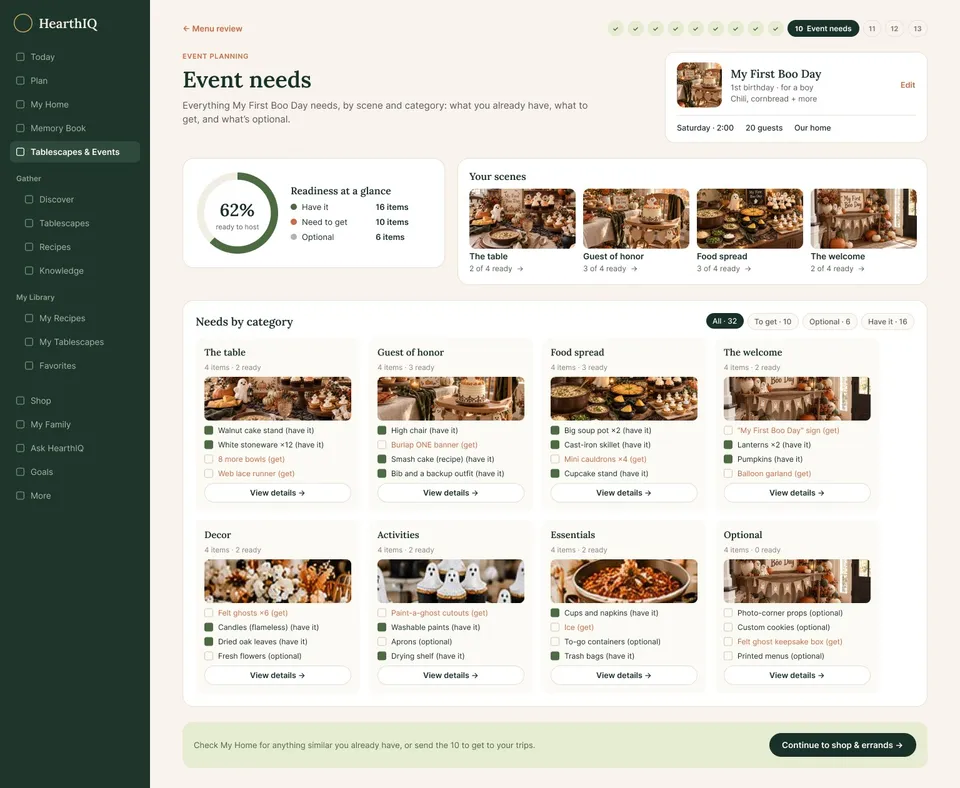This screenshot has height=788, width=960.
Task: Click the arrow next to The table 2 of 4 ready
Action: click(x=520, y=269)
